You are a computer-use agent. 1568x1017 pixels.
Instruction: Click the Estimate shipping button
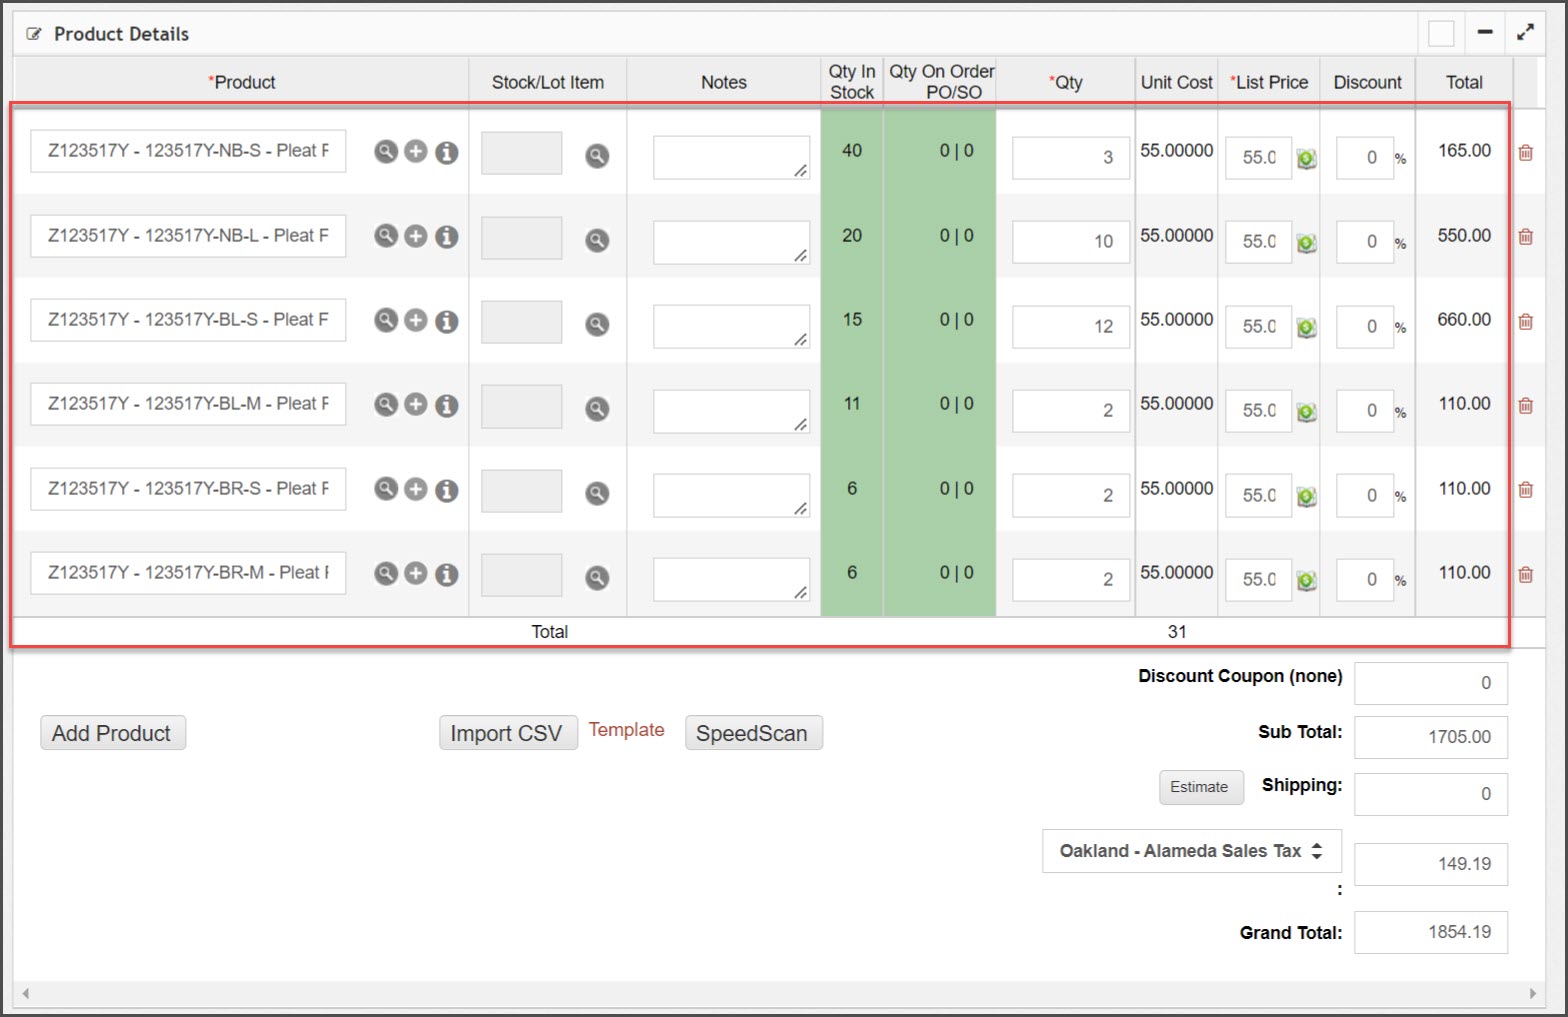pos(1201,787)
